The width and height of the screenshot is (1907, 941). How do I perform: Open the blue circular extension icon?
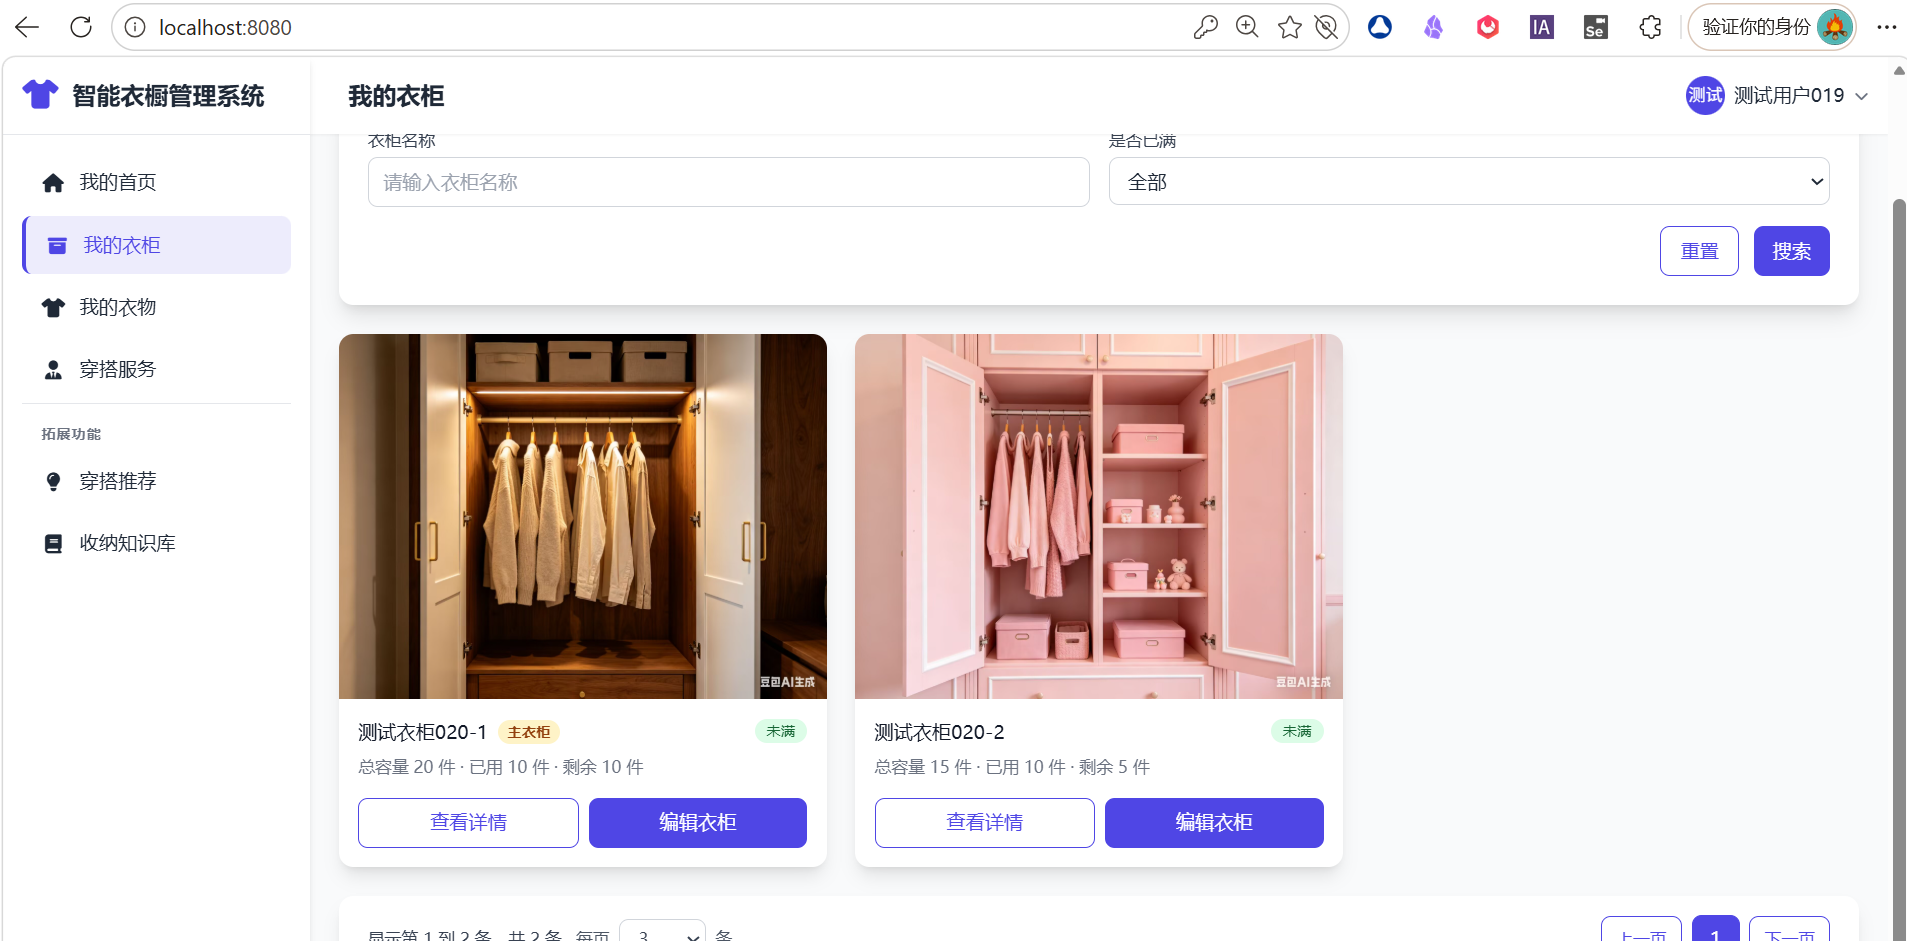coord(1380,27)
